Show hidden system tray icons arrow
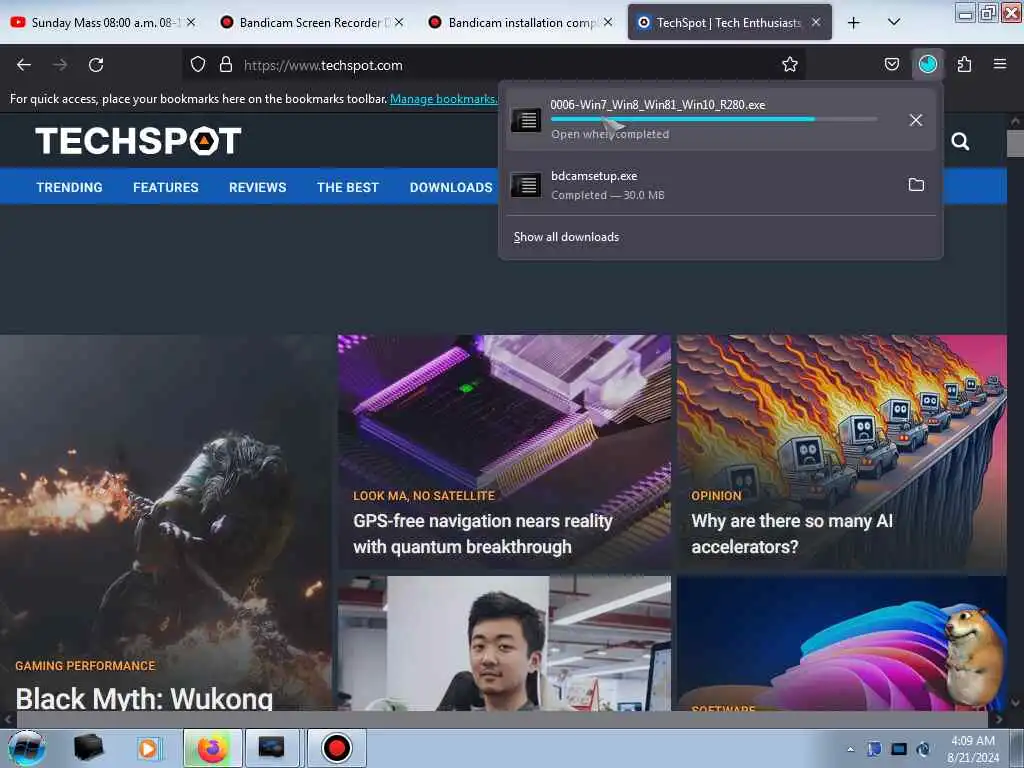The width and height of the screenshot is (1024, 768). point(850,749)
